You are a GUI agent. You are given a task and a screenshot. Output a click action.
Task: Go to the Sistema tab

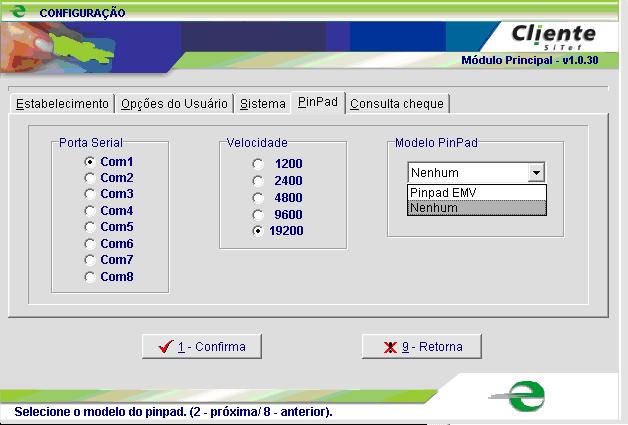pos(262,103)
